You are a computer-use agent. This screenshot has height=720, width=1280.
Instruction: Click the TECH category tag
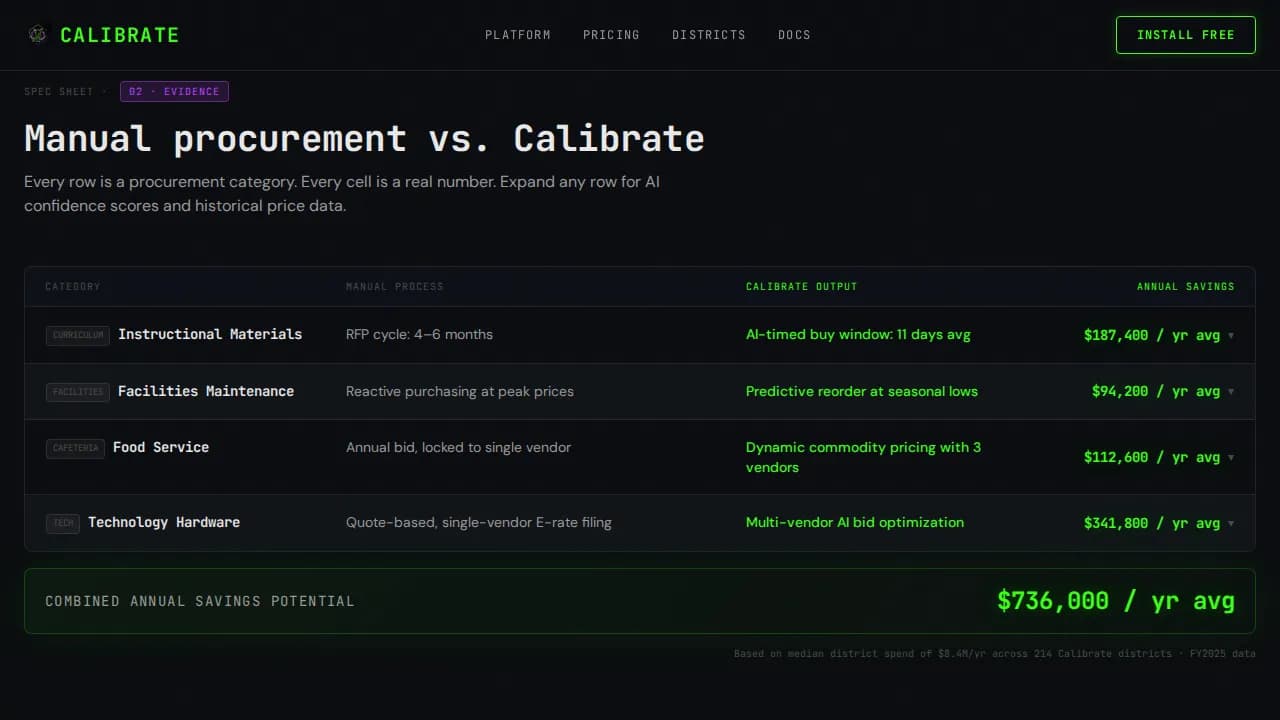tap(62, 523)
